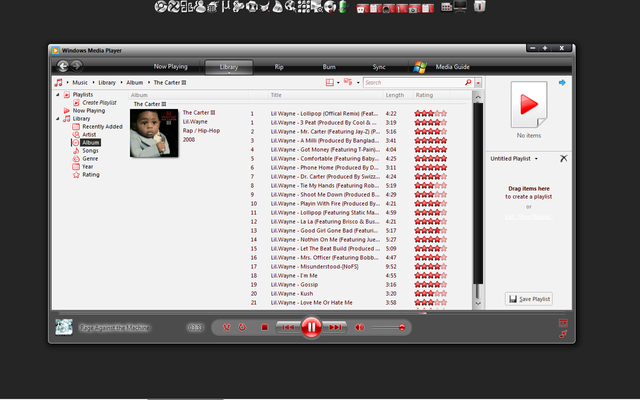Click the lower icon at player's bottom-right corner
The image size is (640, 400).
click(x=563, y=334)
